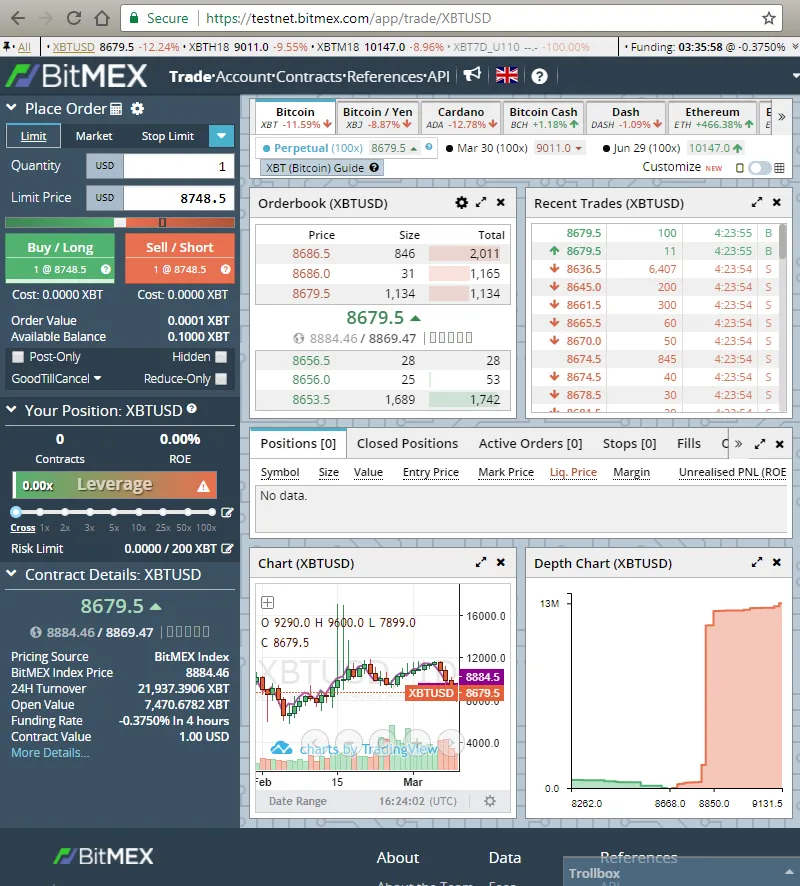
Task: Expand the Orderbook panel to fullscreen
Action: point(481,202)
